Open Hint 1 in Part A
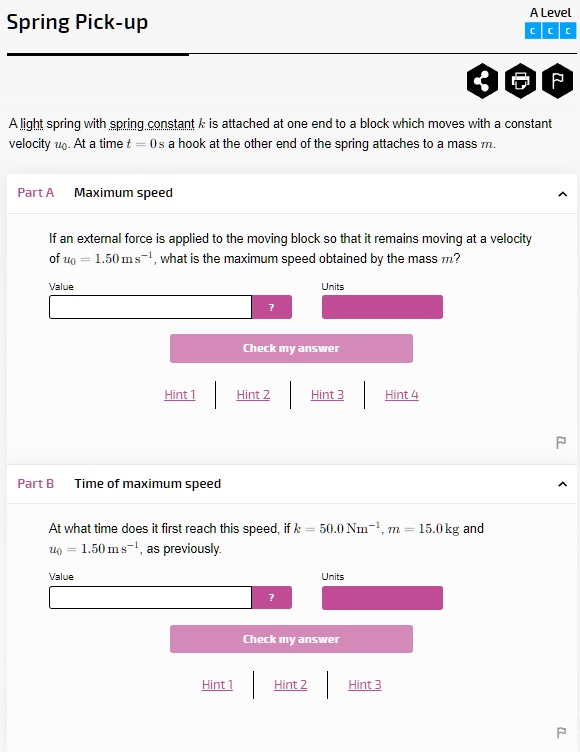 point(180,395)
